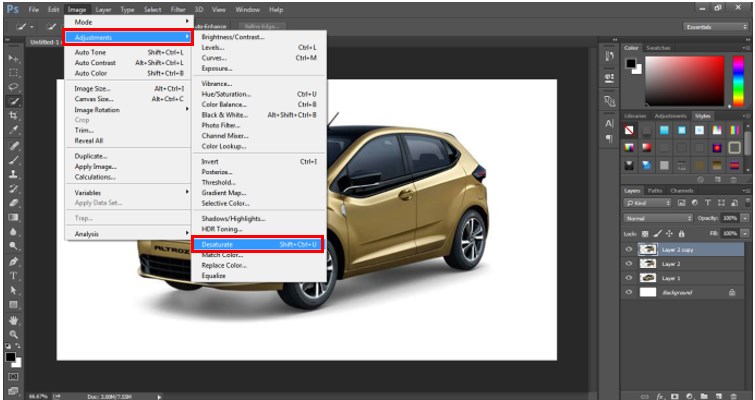Select the Eyedropper tool
Viewport: 755px width, 400px height.
click(x=13, y=130)
